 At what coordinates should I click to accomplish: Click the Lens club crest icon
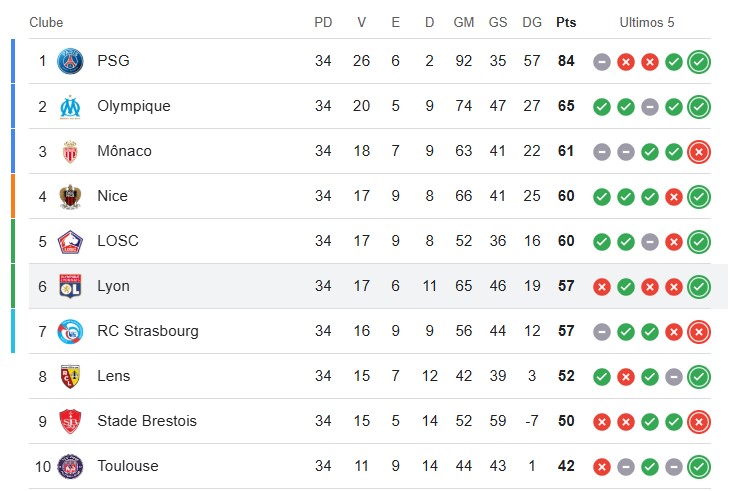pyautogui.click(x=70, y=377)
